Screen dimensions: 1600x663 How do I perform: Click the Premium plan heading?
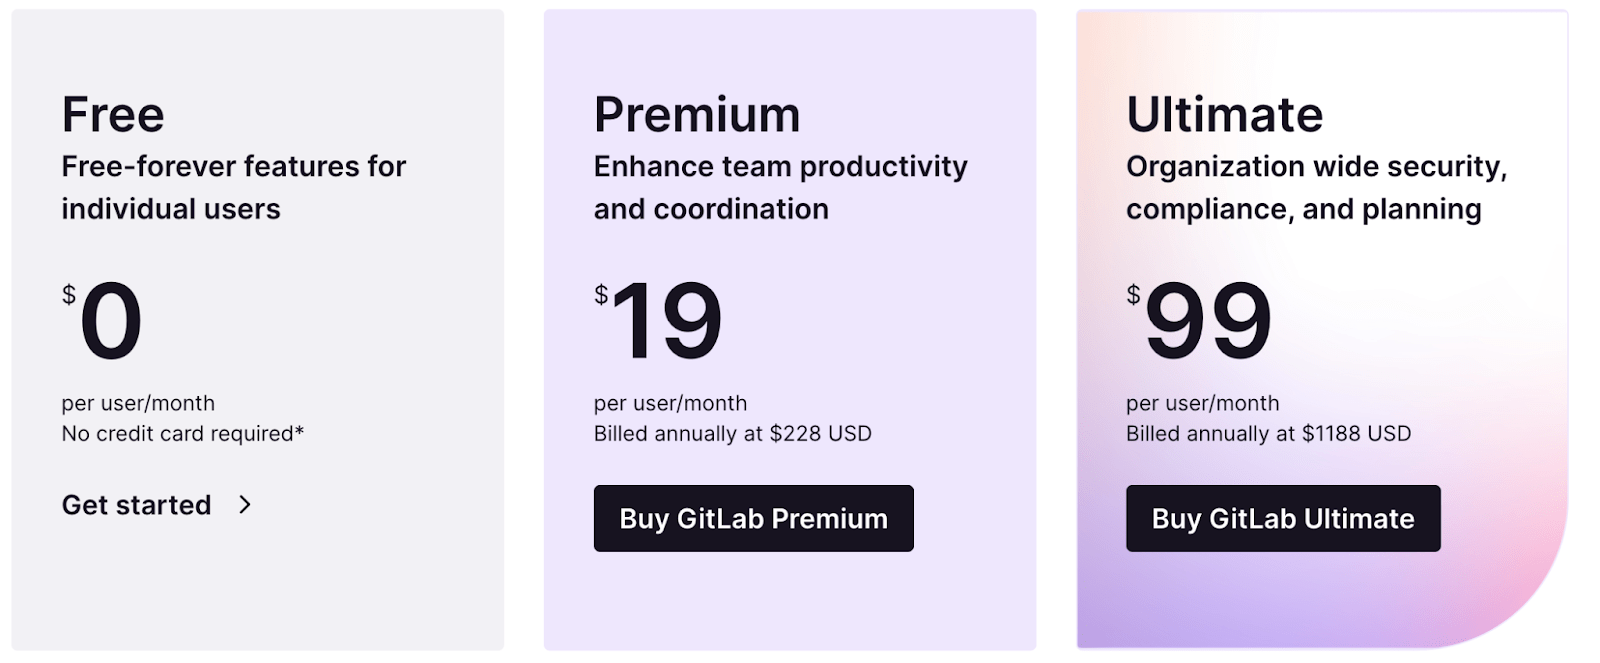pos(697,114)
